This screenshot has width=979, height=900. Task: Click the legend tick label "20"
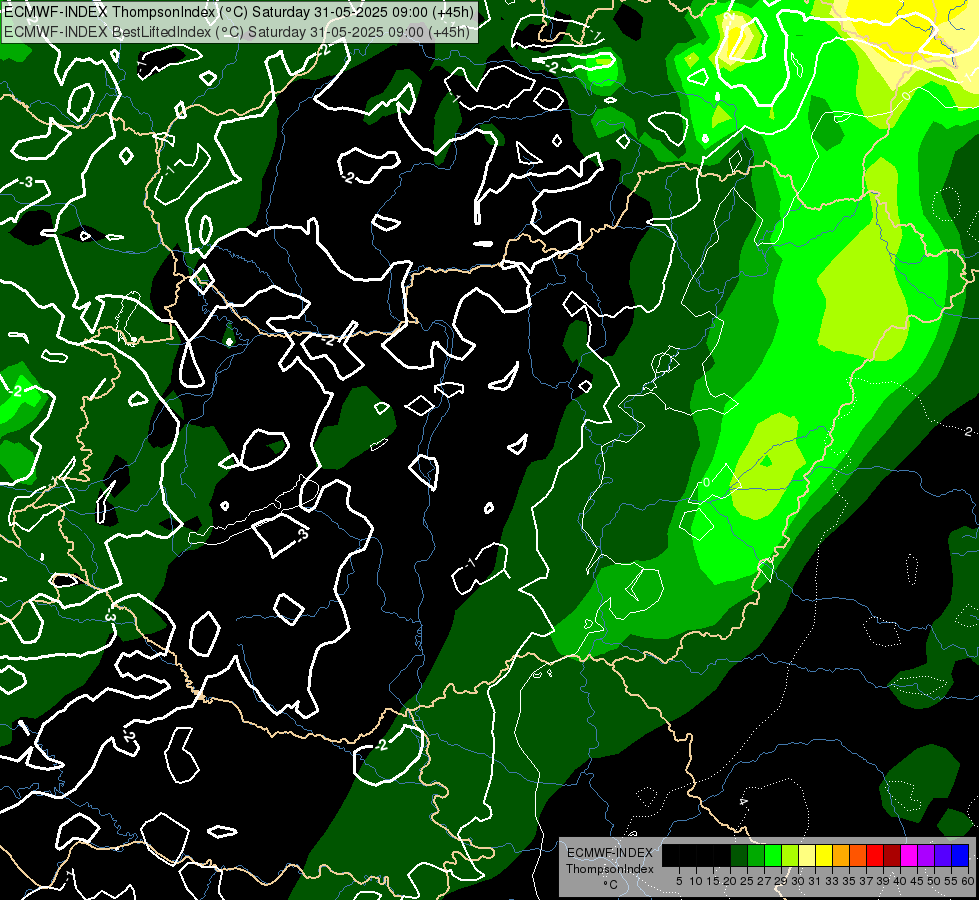(731, 881)
